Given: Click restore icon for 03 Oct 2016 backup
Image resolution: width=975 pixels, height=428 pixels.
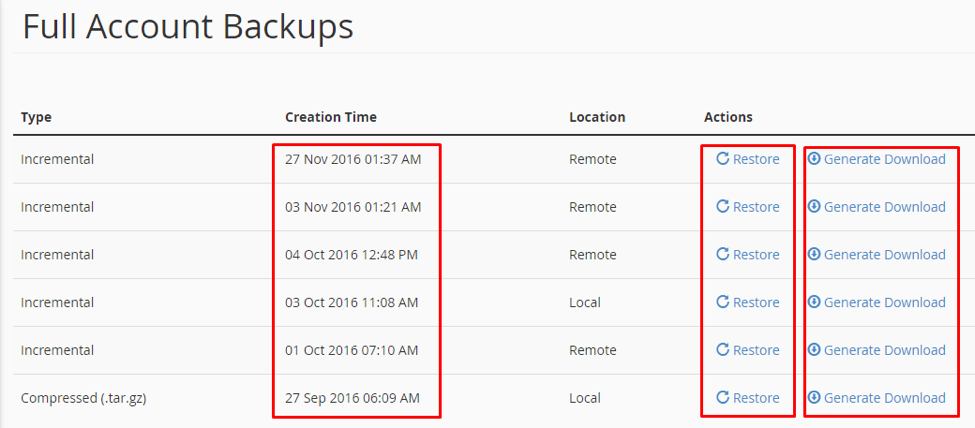Looking at the screenshot, I should click(x=722, y=302).
